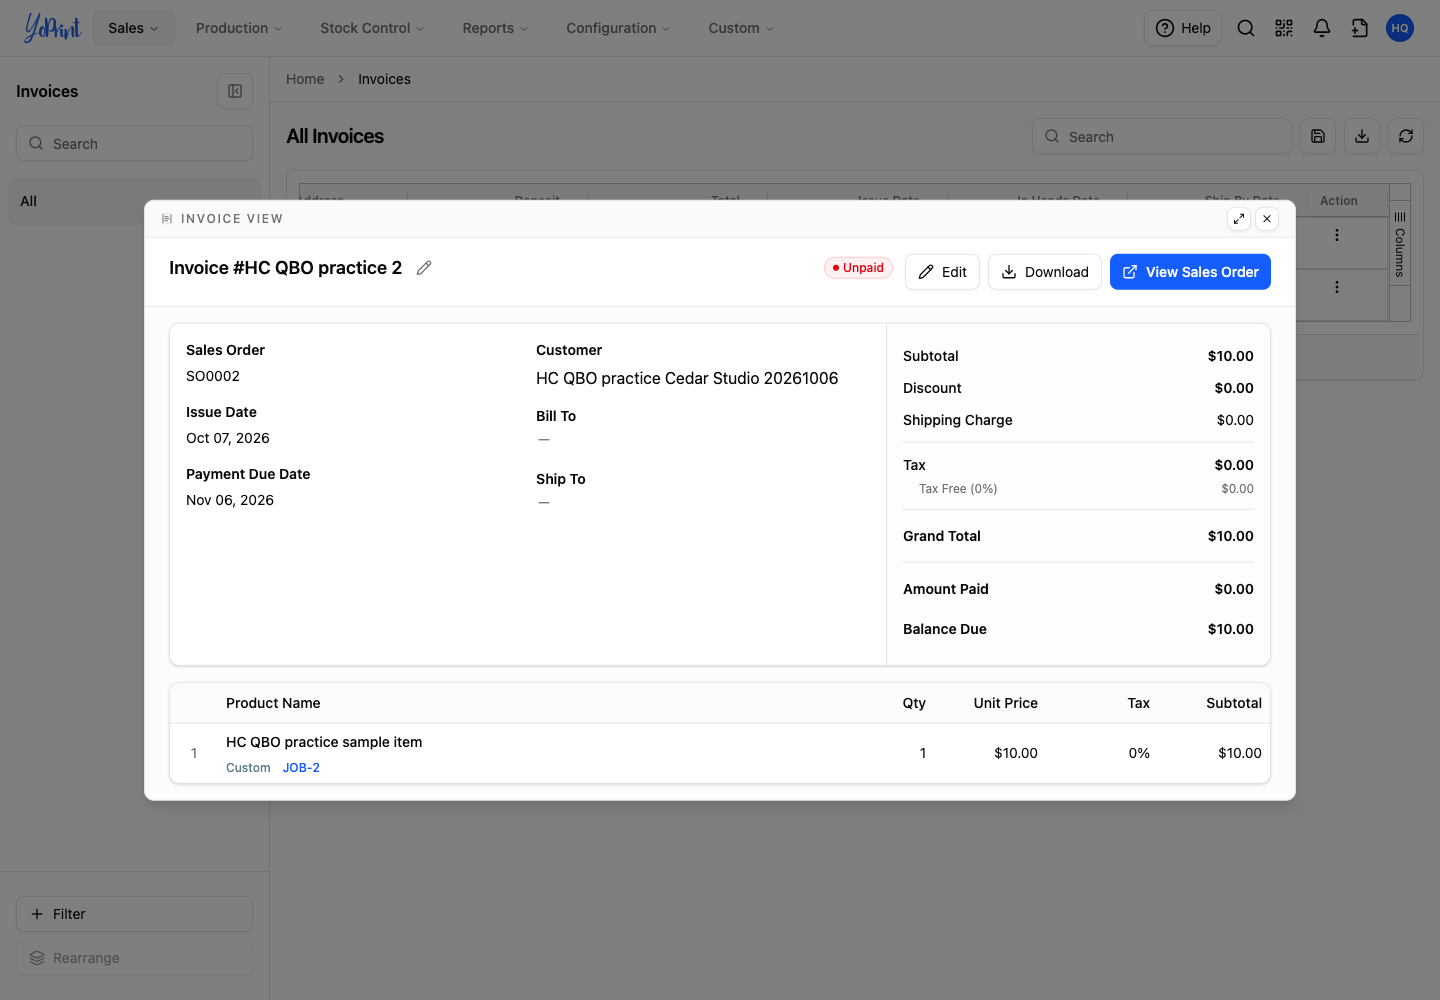Expand the invoice view to fullscreen
The height and width of the screenshot is (1000, 1440).
click(x=1239, y=219)
